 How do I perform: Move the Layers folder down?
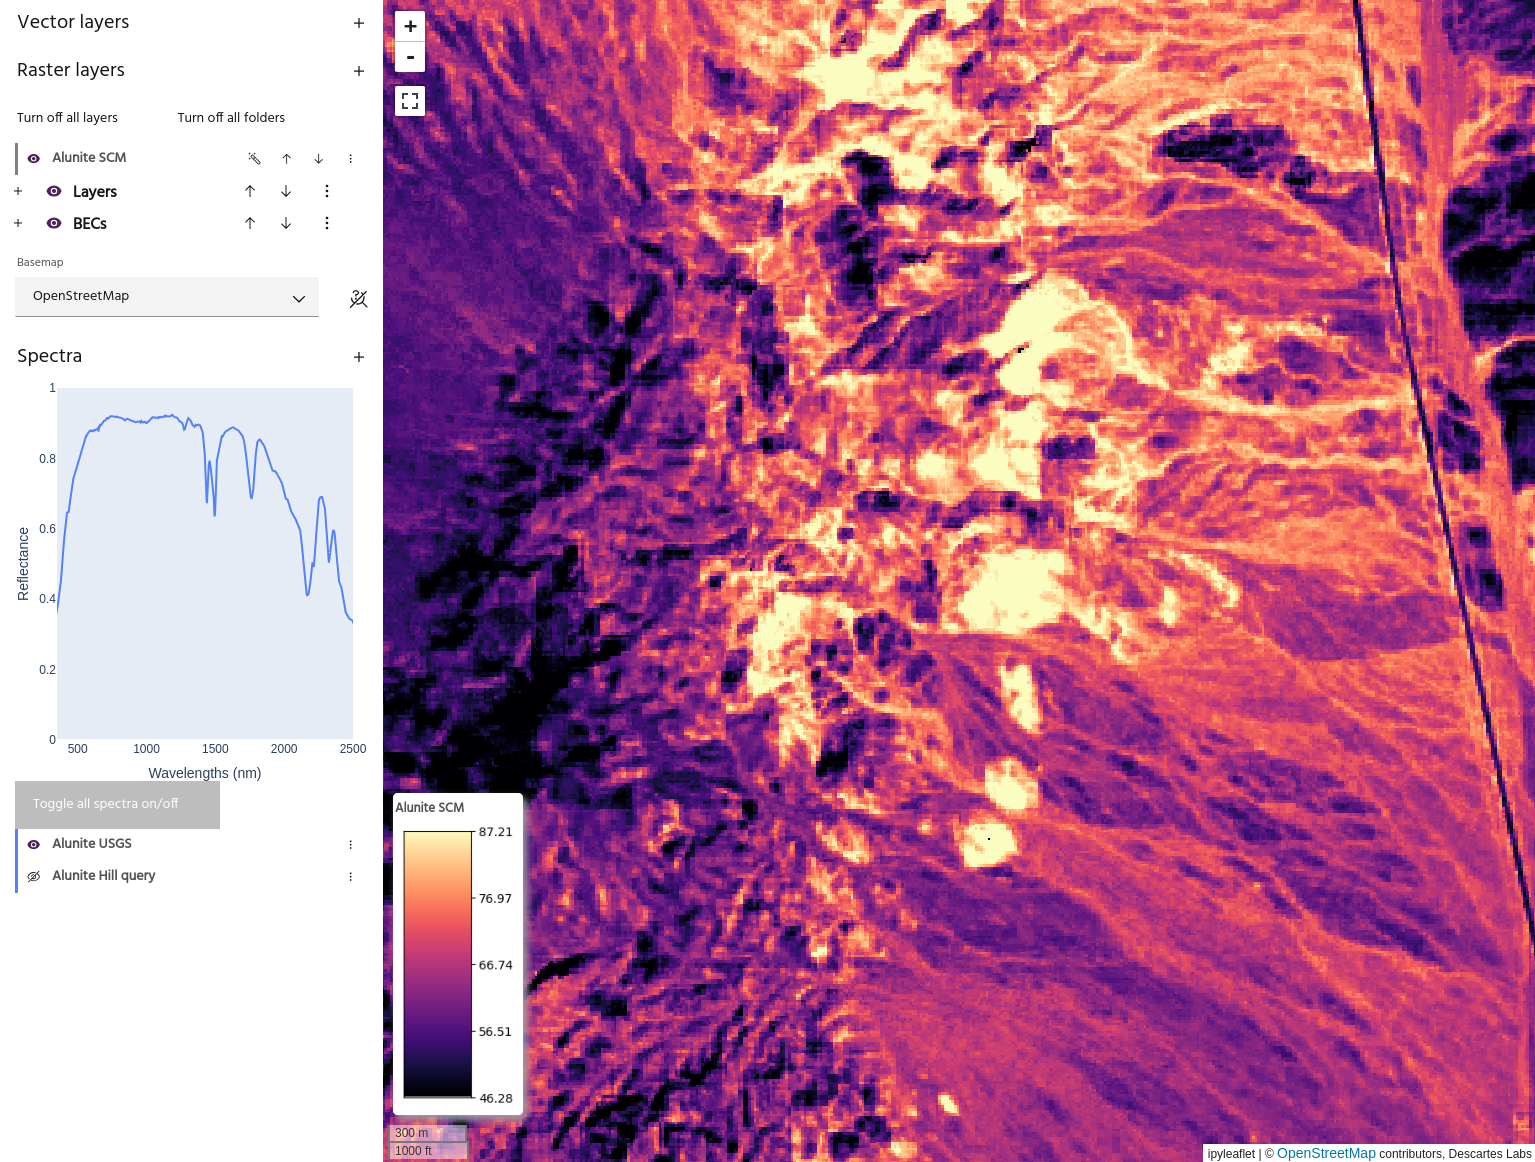pos(286,191)
